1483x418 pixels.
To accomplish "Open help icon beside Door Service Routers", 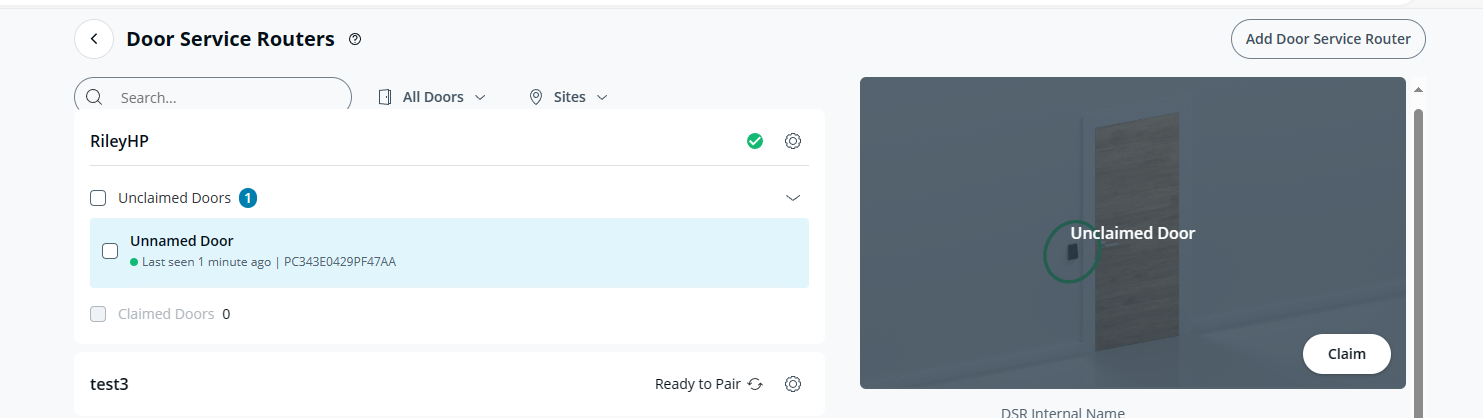I will coord(354,39).
